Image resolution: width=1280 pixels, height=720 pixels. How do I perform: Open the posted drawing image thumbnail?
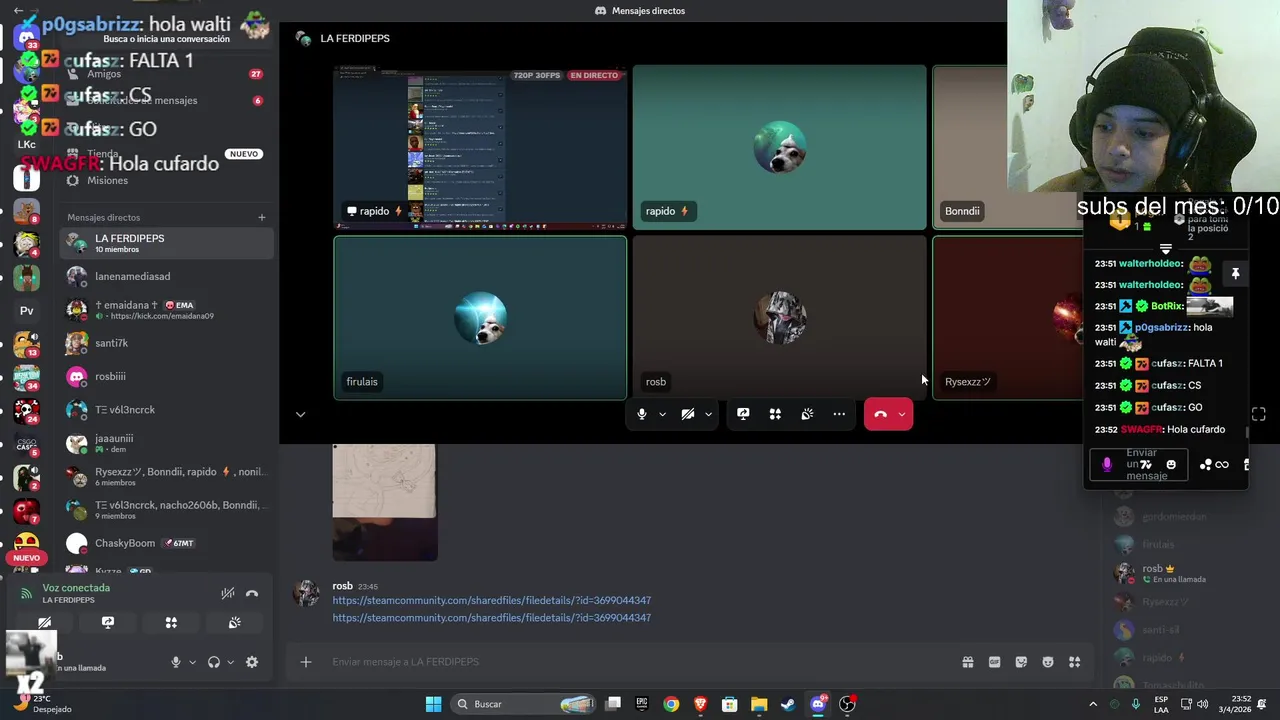coord(385,502)
